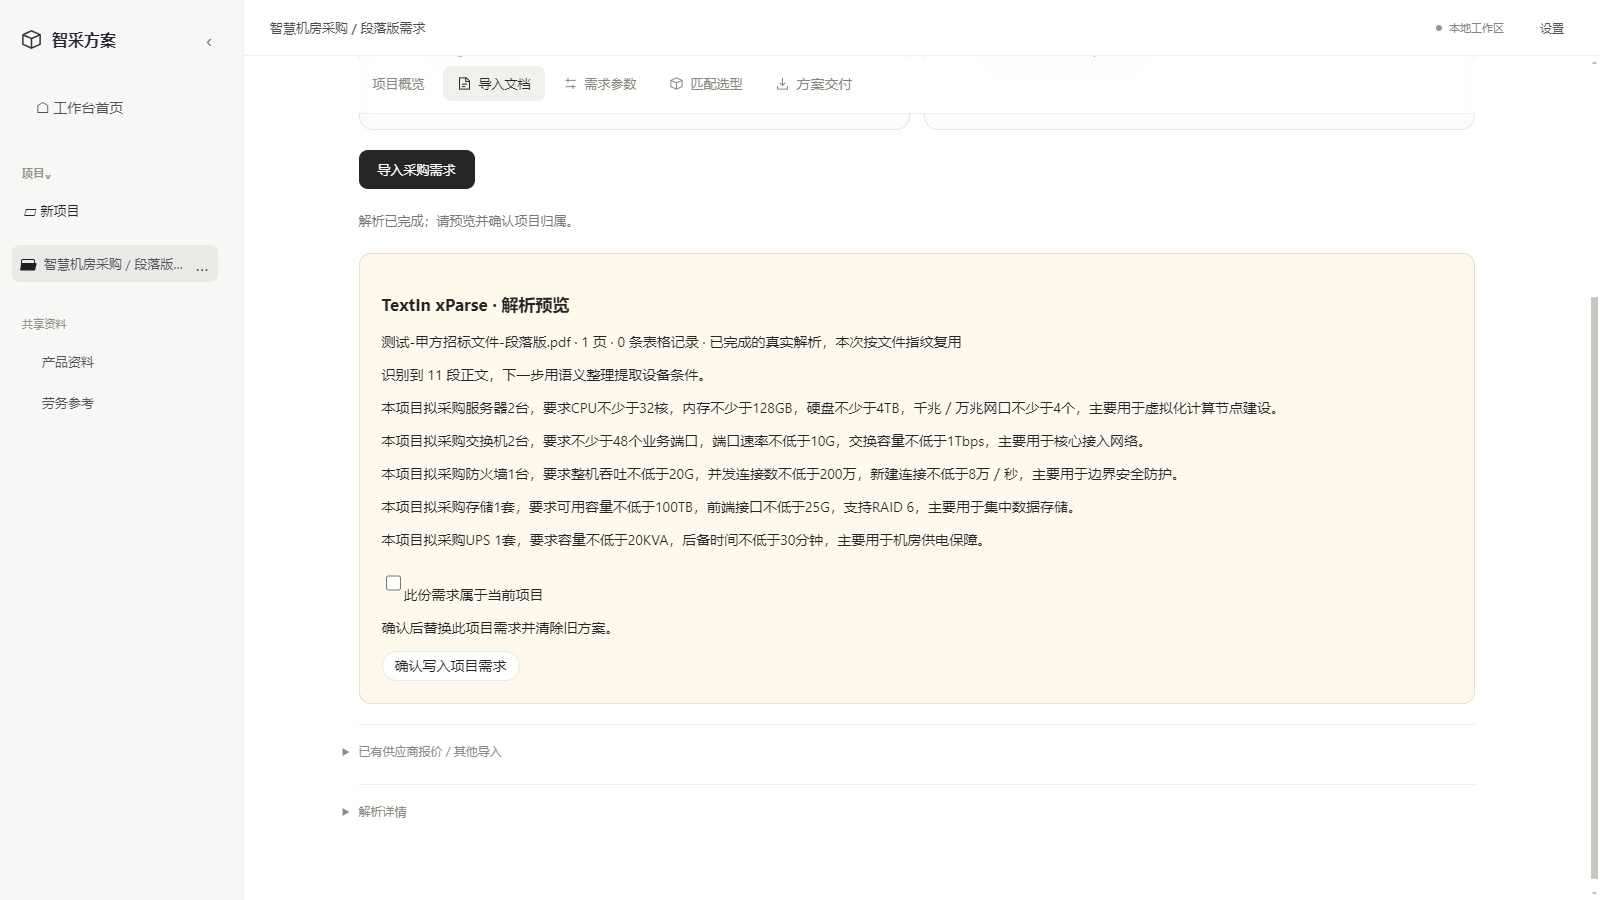Click the document icon on 导入文档 tab
The height and width of the screenshot is (900, 1600).
click(x=464, y=84)
